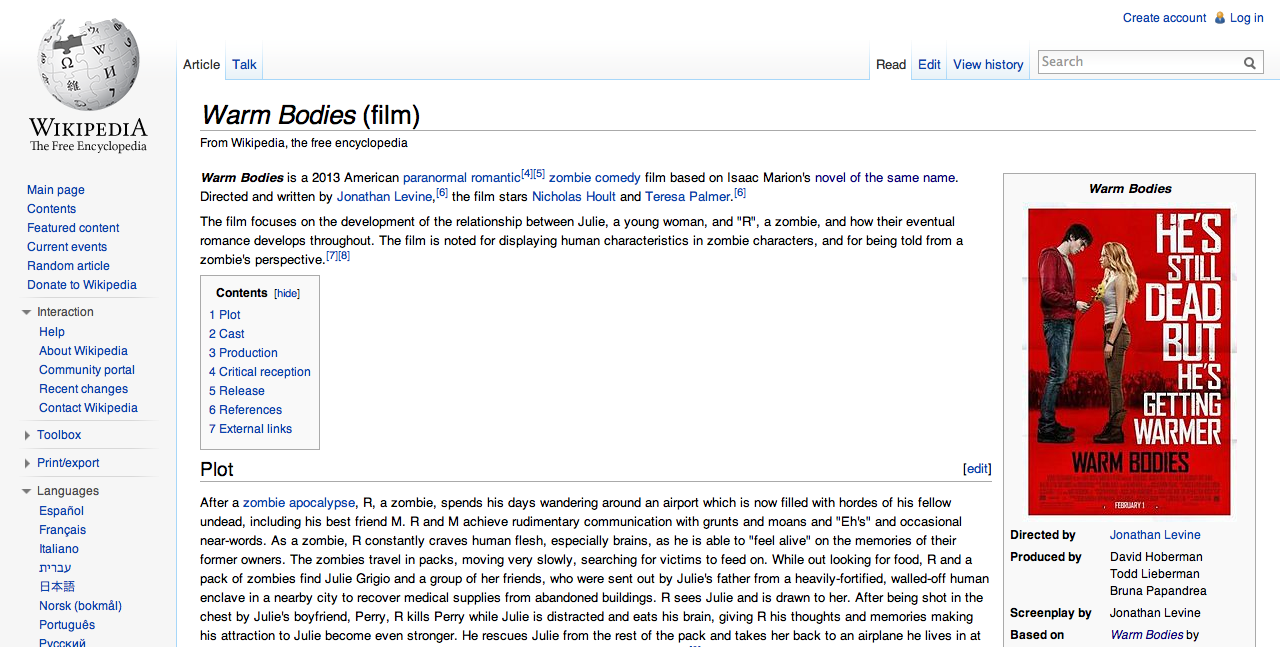Viewport: 1280px width, 647px height.
Task: Open the Contents sidebar link
Action: [x=51, y=209]
